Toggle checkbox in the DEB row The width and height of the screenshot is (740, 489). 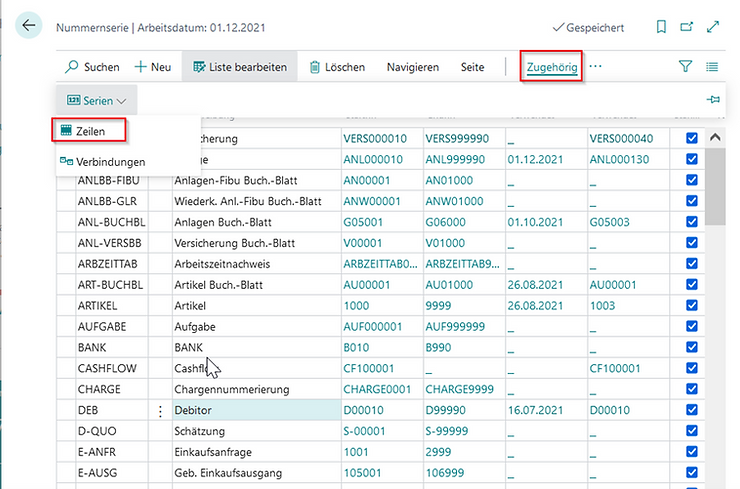click(692, 410)
